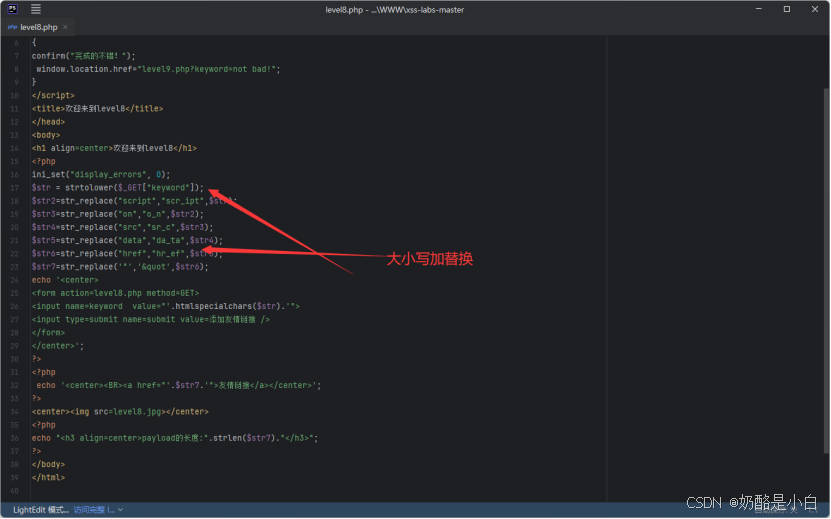Click the LightEdit mode status bar label
Viewport: 831px width, 519px height.
pos(41,510)
